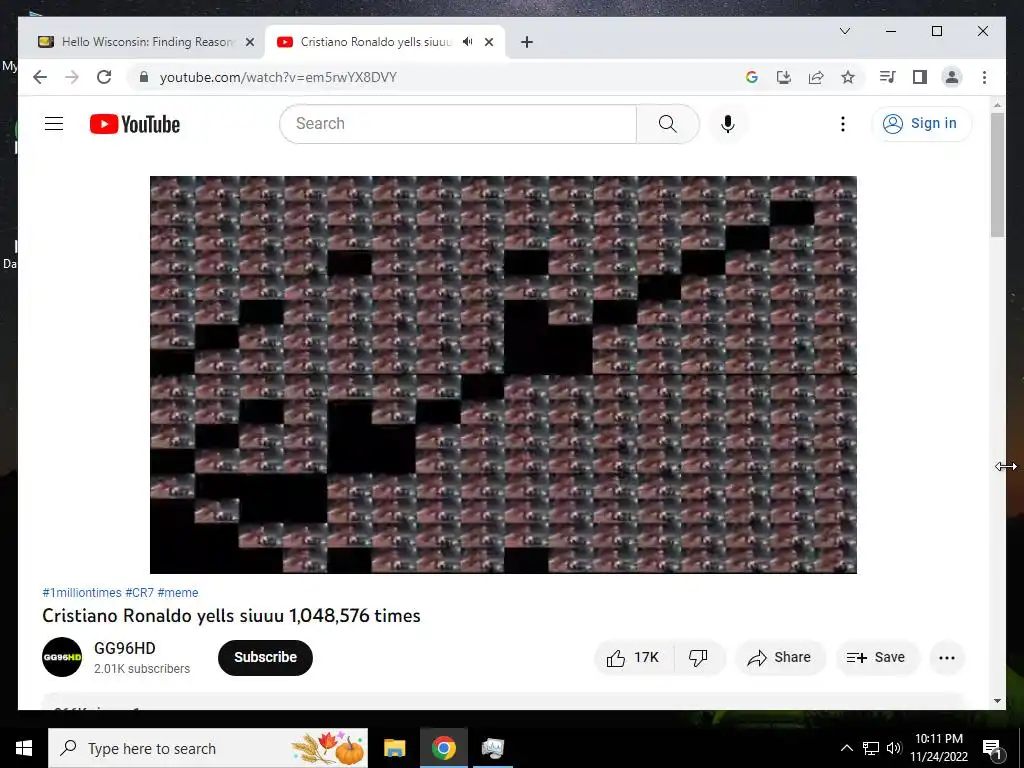The image size is (1024, 768).
Task: Open Chrome from the taskbar
Action: [x=443, y=748]
